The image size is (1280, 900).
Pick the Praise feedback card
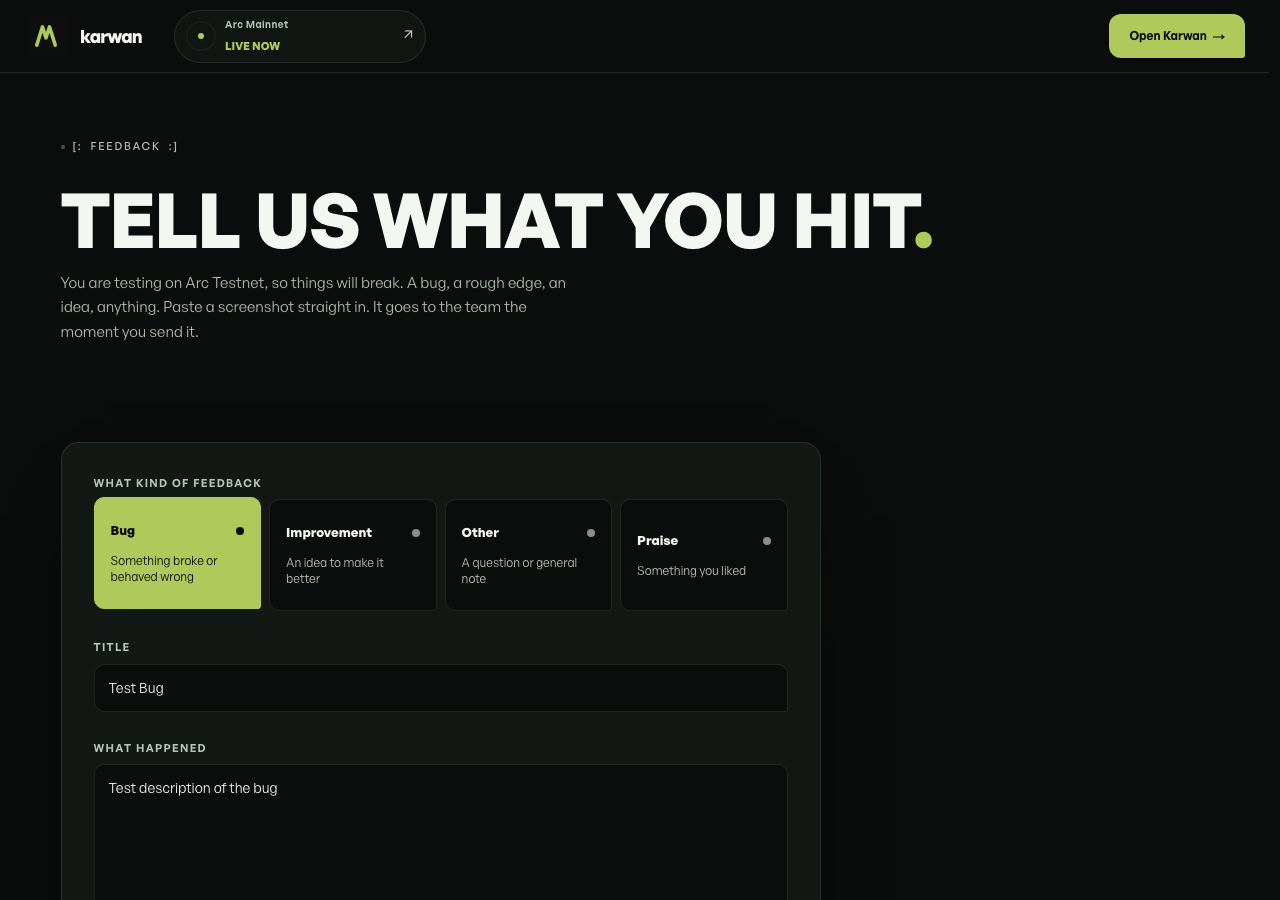[704, 555]
